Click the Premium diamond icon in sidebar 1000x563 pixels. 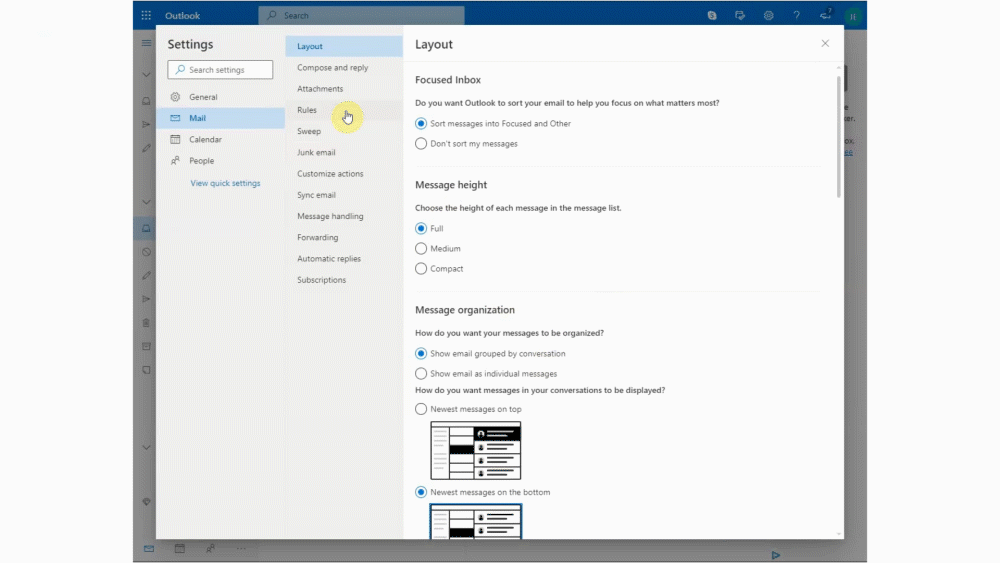[146, 502]
